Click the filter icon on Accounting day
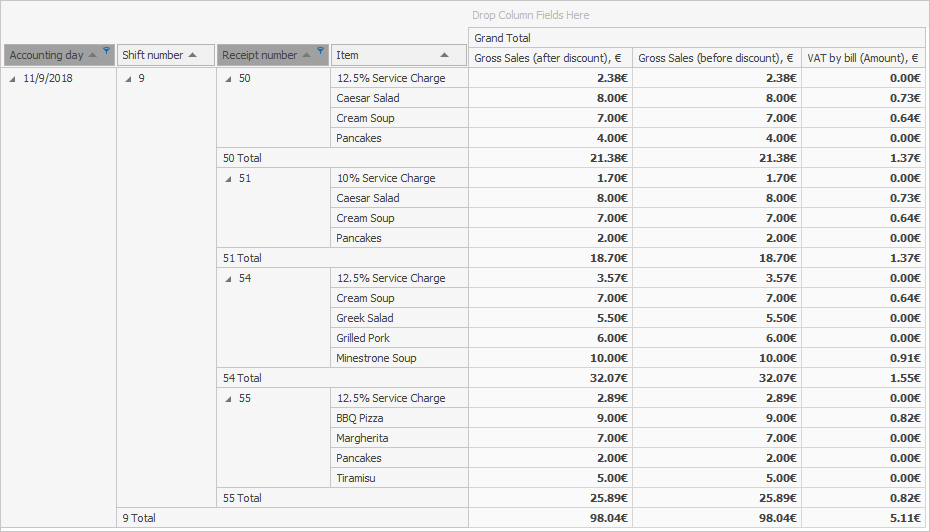This screenshot has height=532, width=930. pos(106,50)
